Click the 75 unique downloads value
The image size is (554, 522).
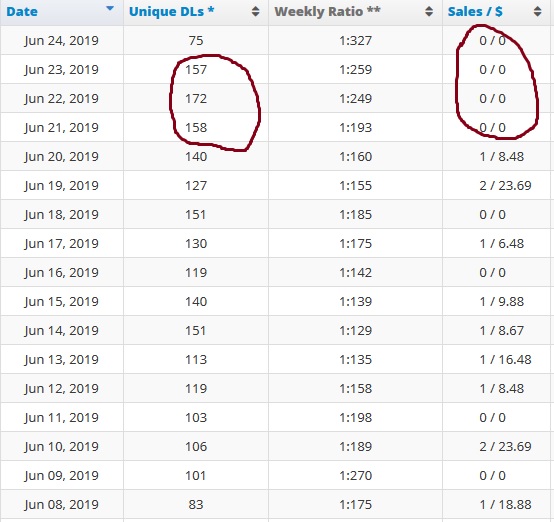coord(196,40)
